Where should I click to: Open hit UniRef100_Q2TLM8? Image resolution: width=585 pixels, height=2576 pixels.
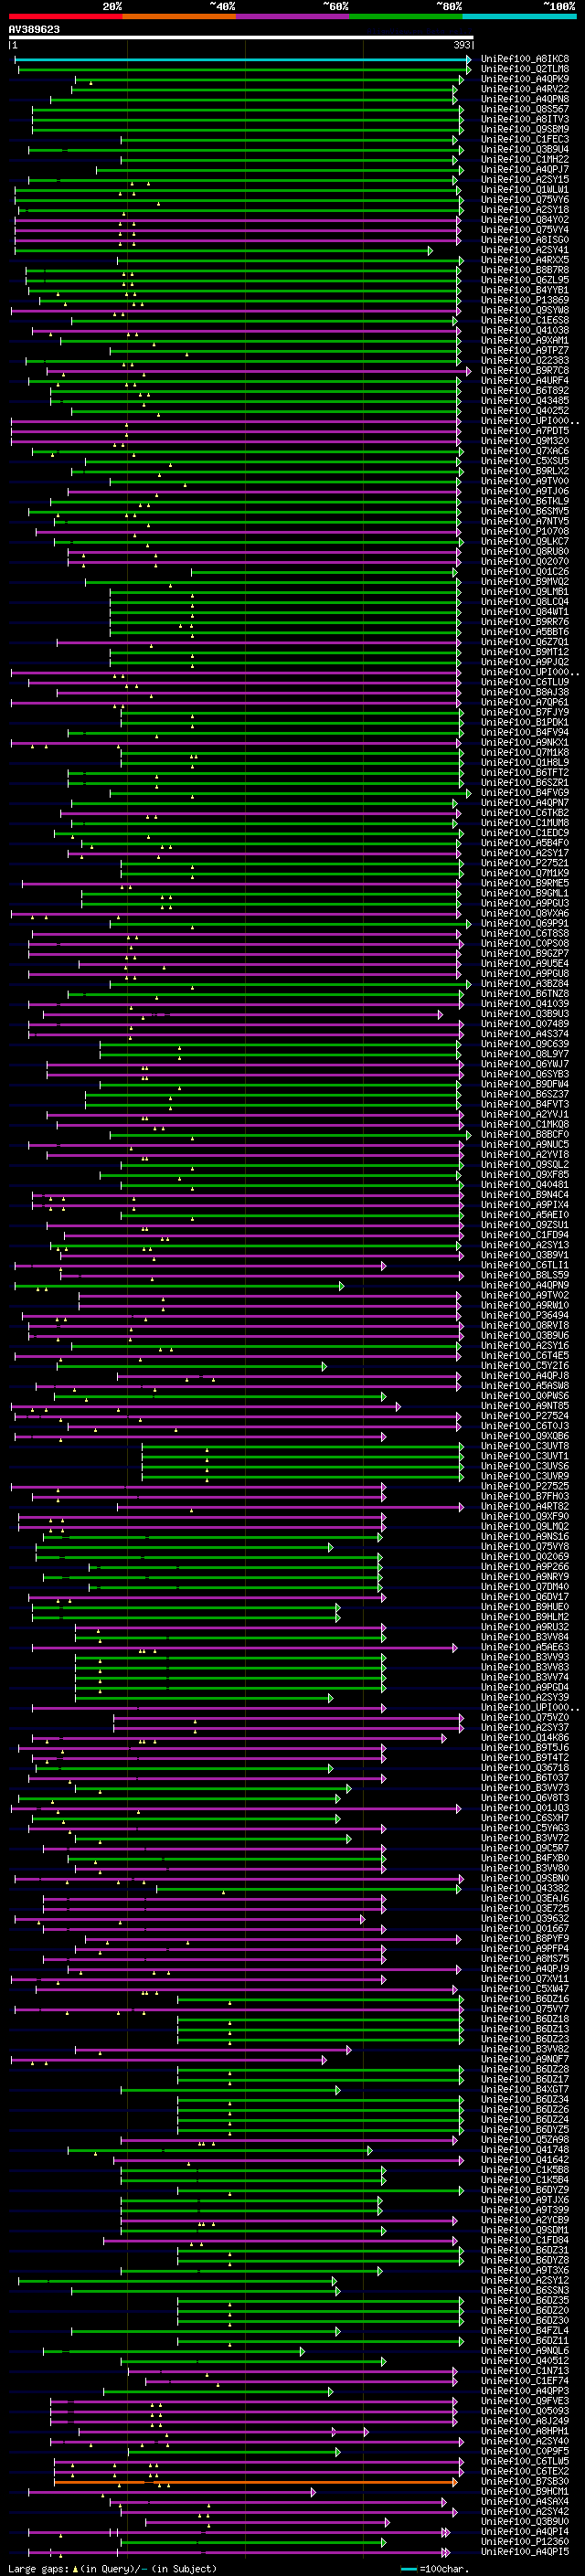point(525,69)
